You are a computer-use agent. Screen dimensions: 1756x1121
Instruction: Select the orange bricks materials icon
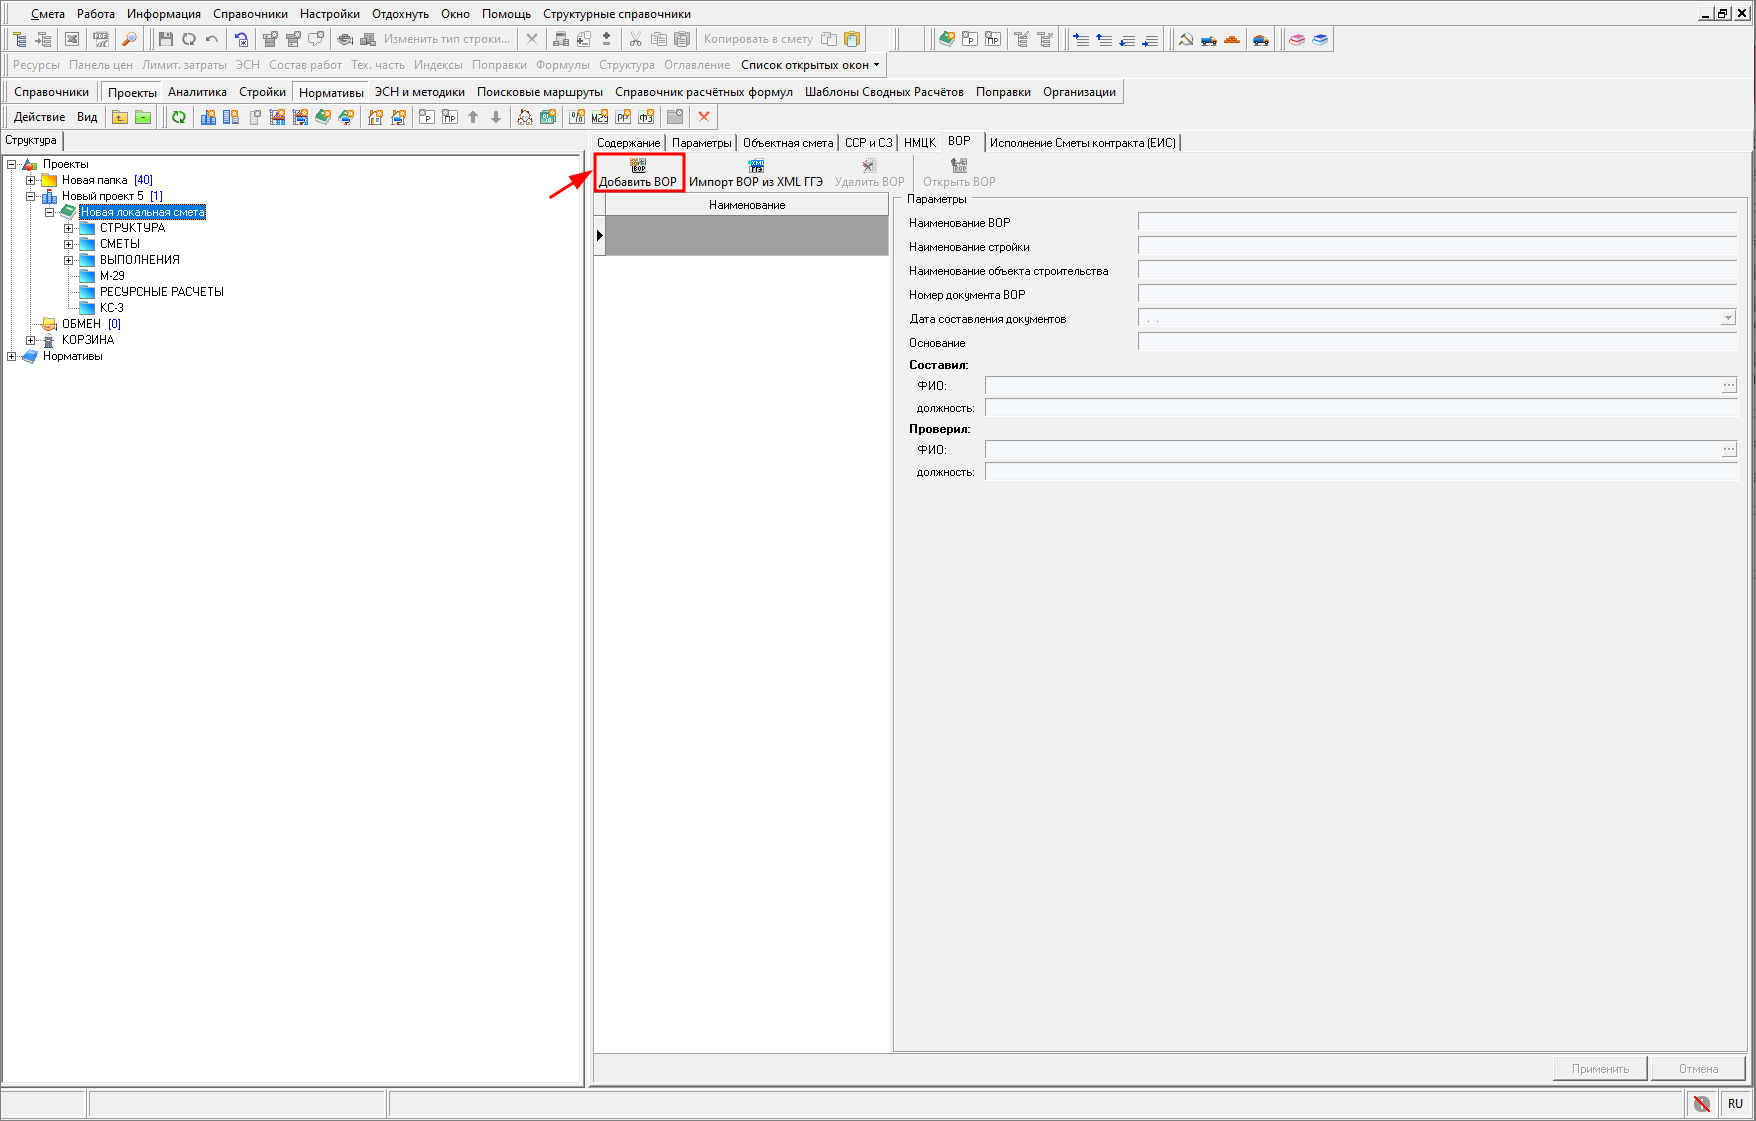[1232, 40]
